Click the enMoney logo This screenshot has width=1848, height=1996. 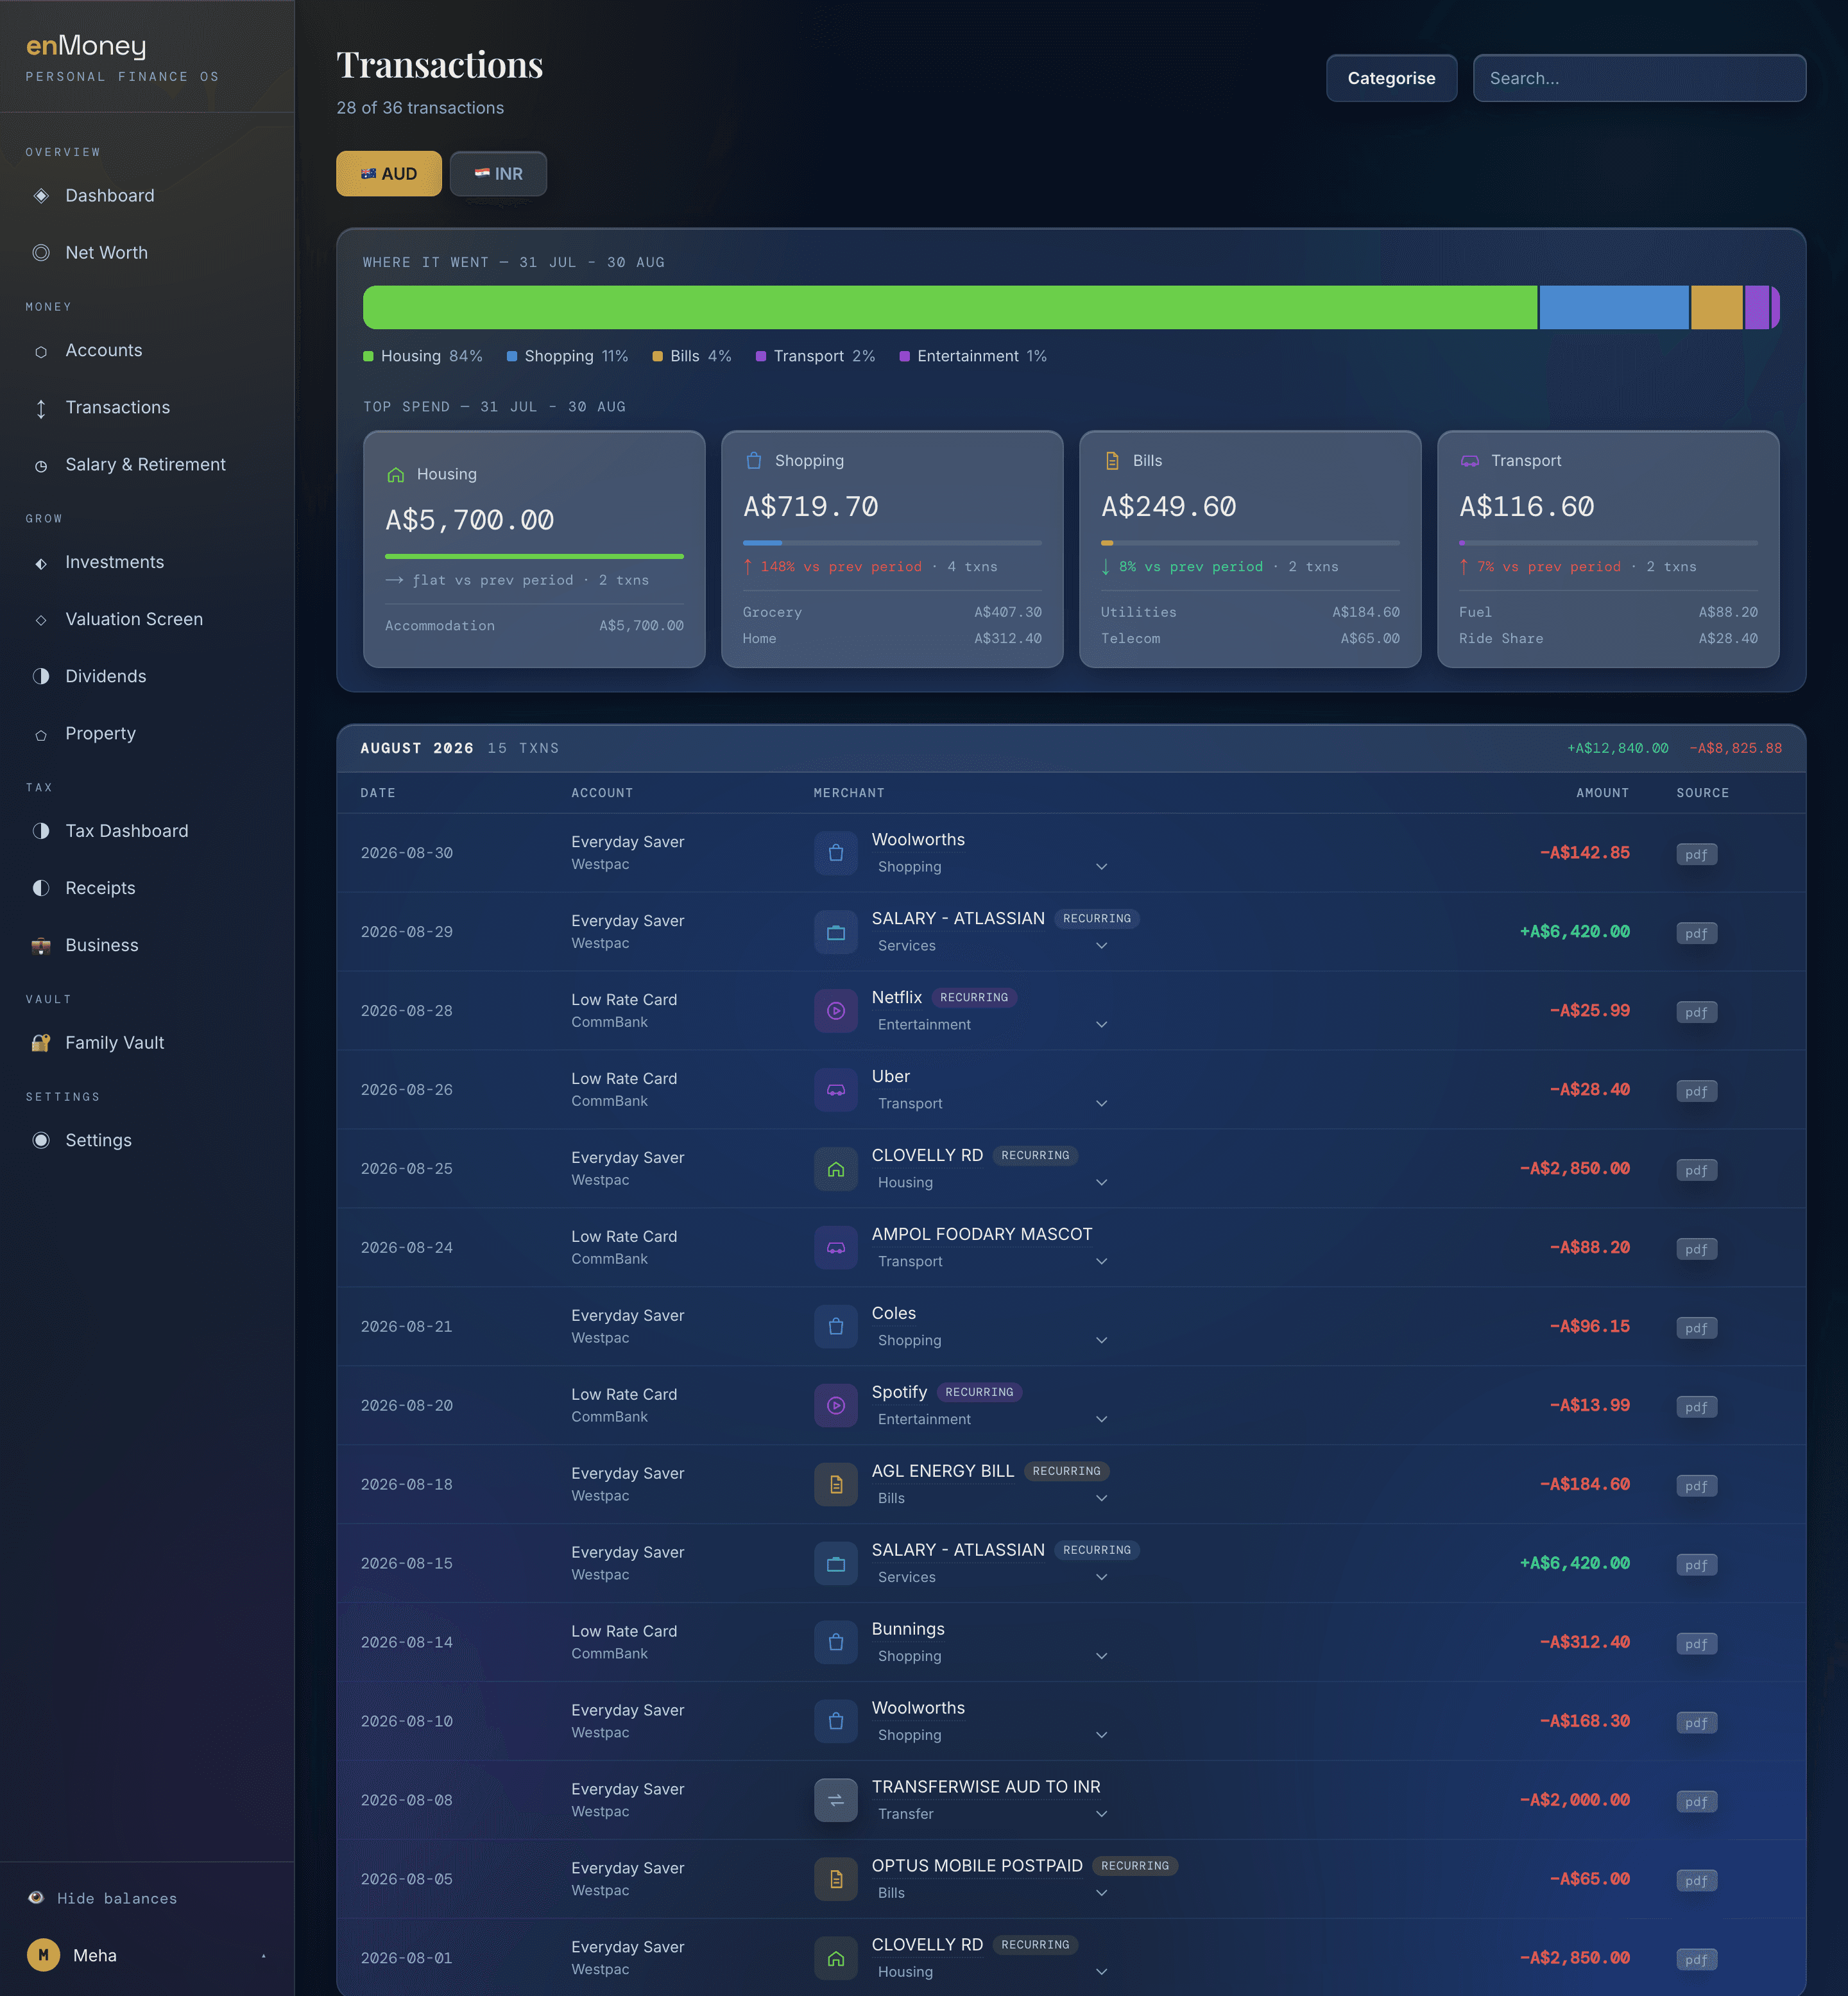86,46
